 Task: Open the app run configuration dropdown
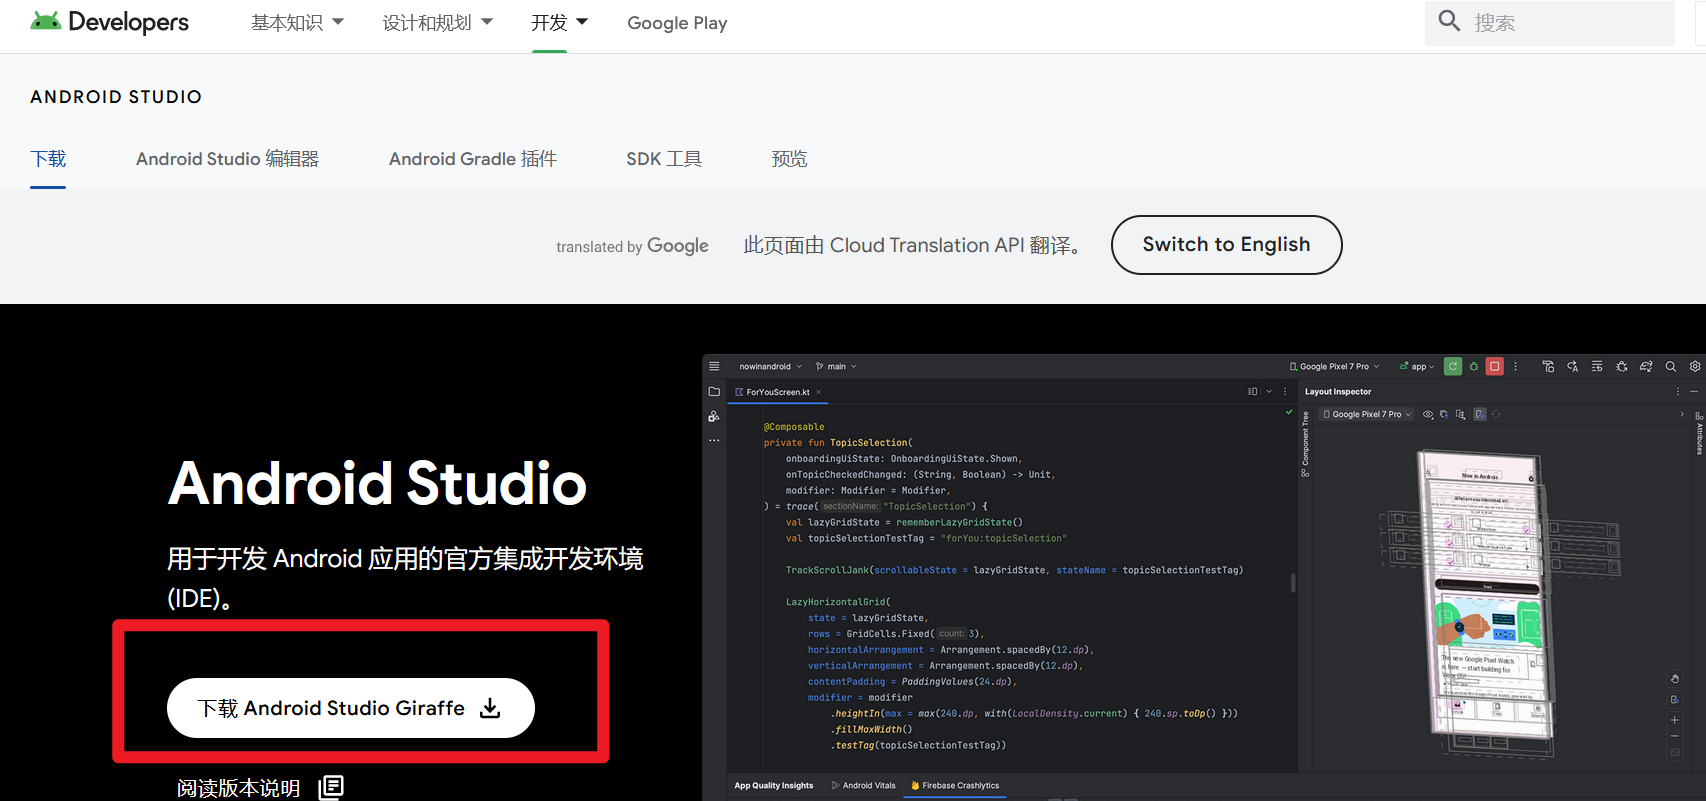coord(1417,366)
